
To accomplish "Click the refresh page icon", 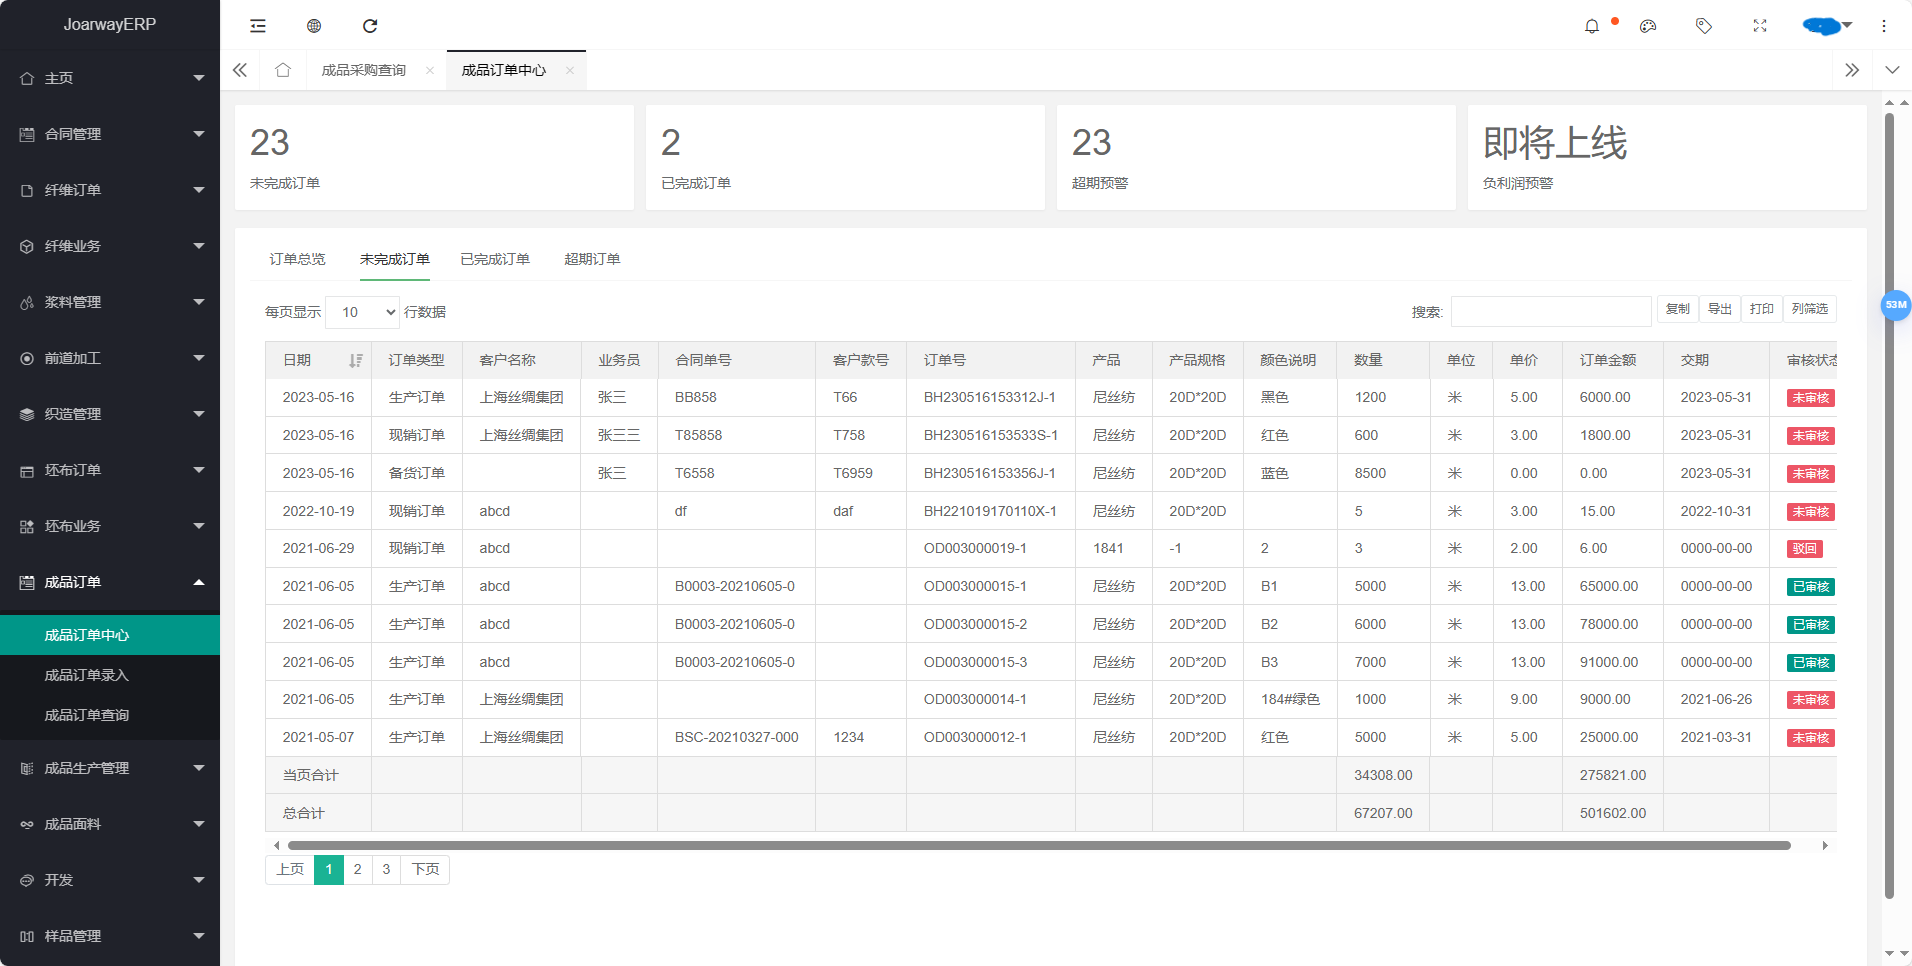I will click(370, 26).
